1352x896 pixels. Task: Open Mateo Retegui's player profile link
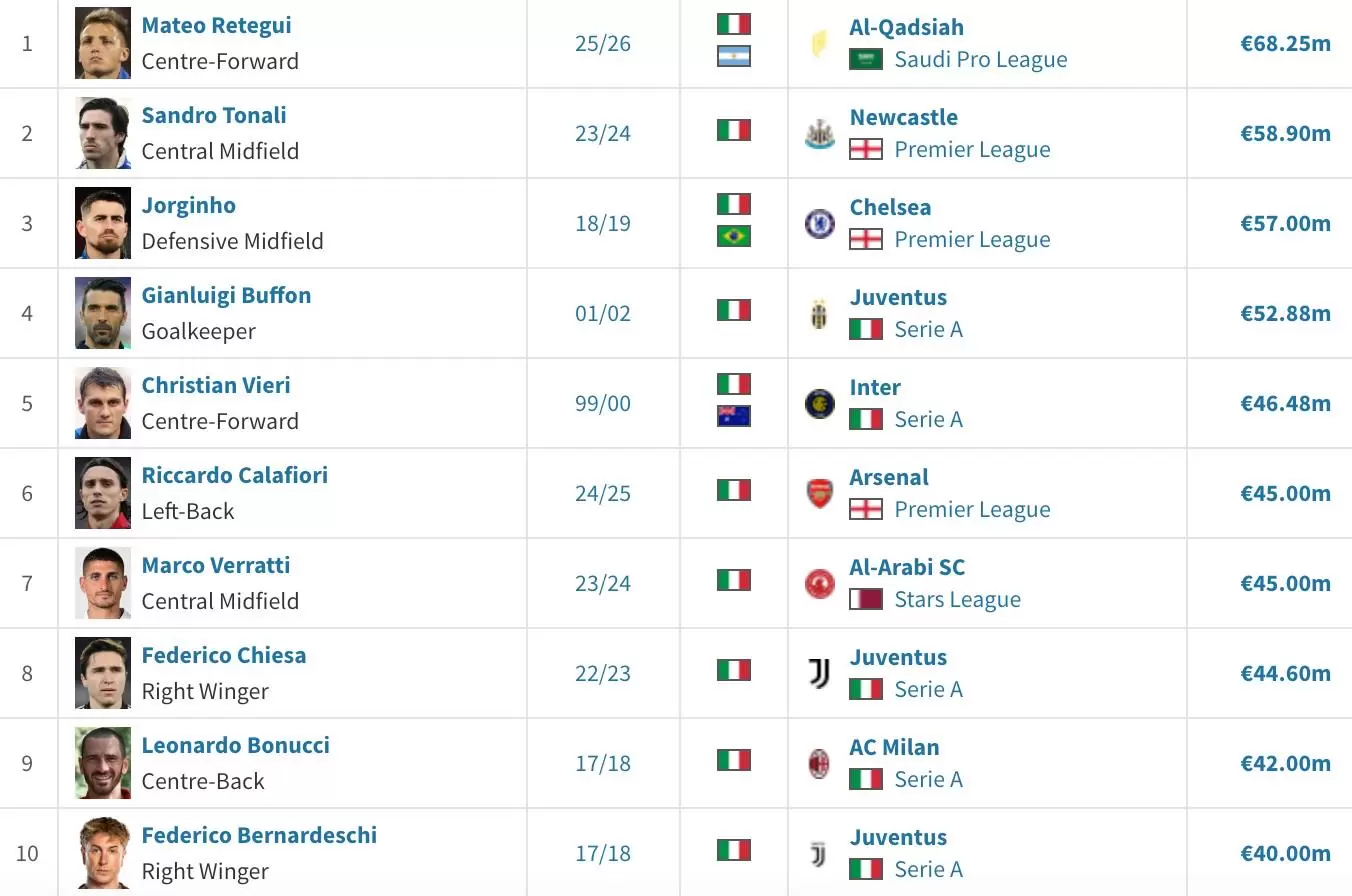pyautogui.click(x=217, y=25)
